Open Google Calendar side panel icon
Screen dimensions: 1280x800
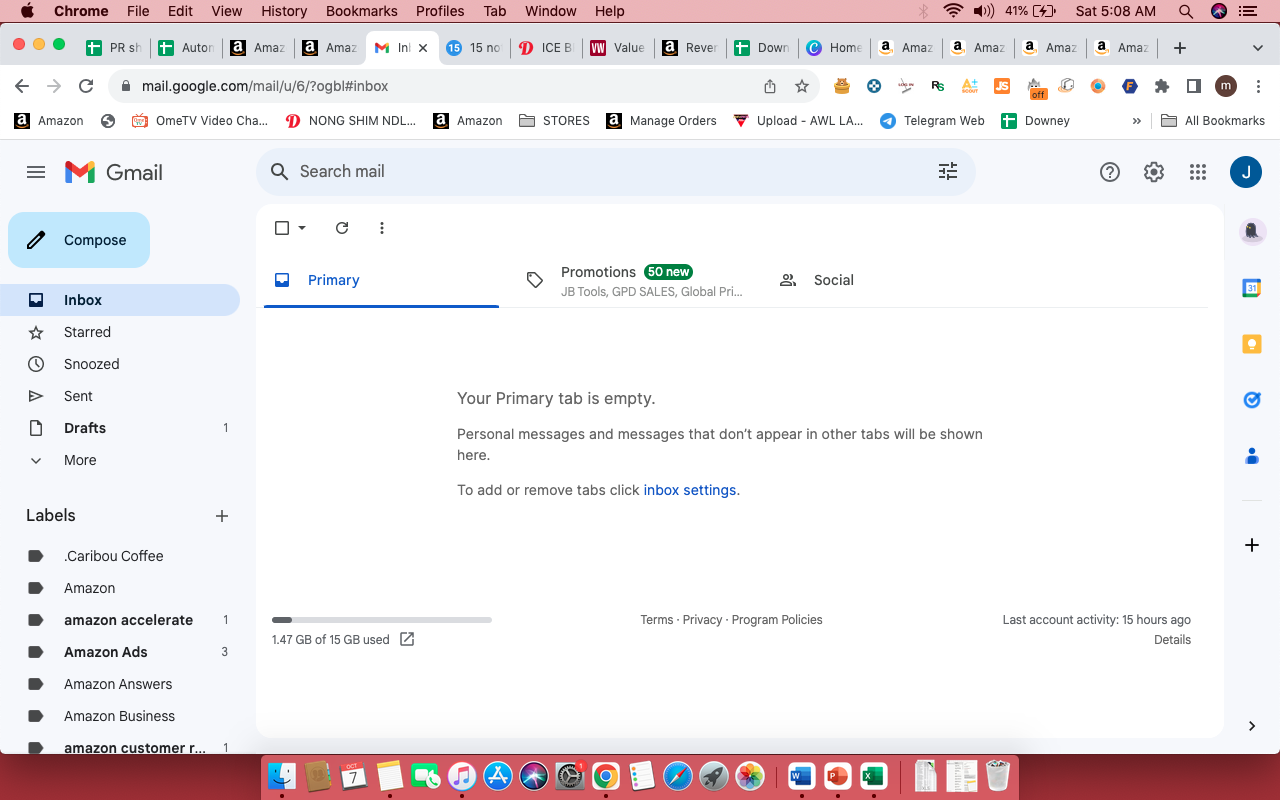1252,288
